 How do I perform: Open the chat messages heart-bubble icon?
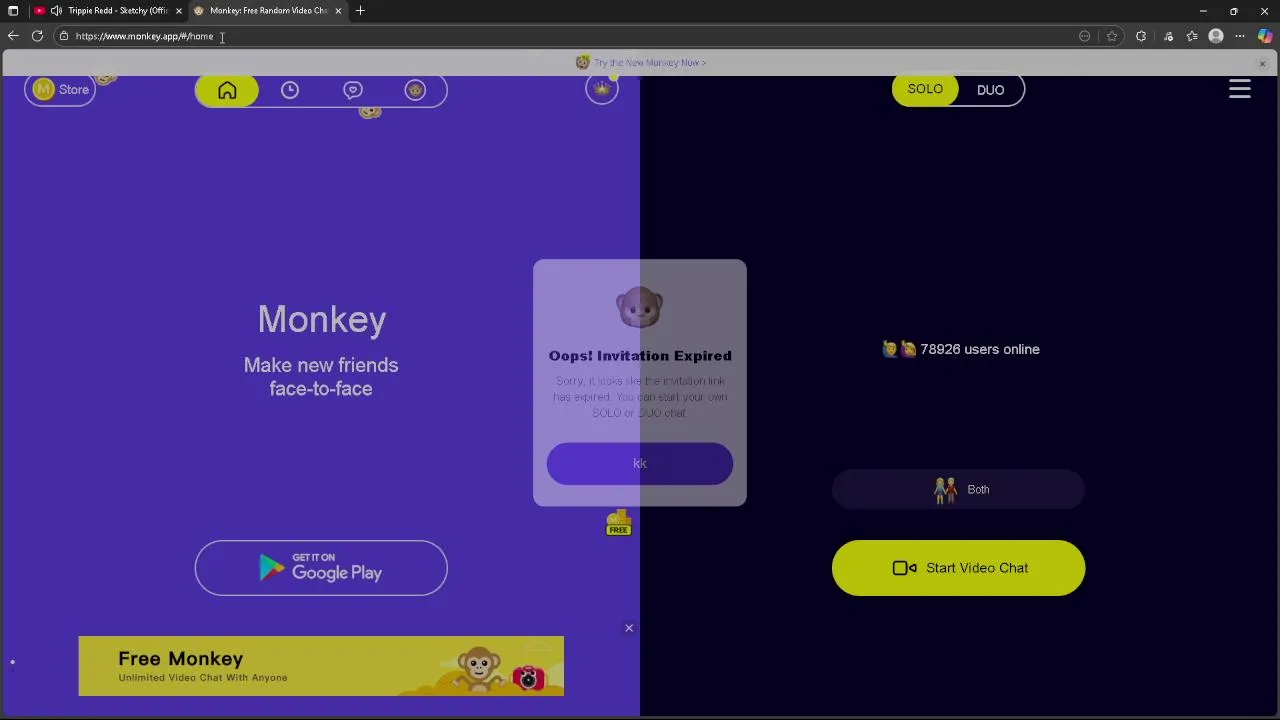tap(353, 91)
